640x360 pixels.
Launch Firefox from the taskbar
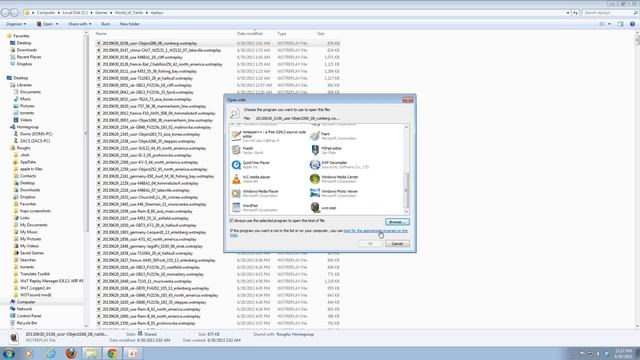[71, 353]
